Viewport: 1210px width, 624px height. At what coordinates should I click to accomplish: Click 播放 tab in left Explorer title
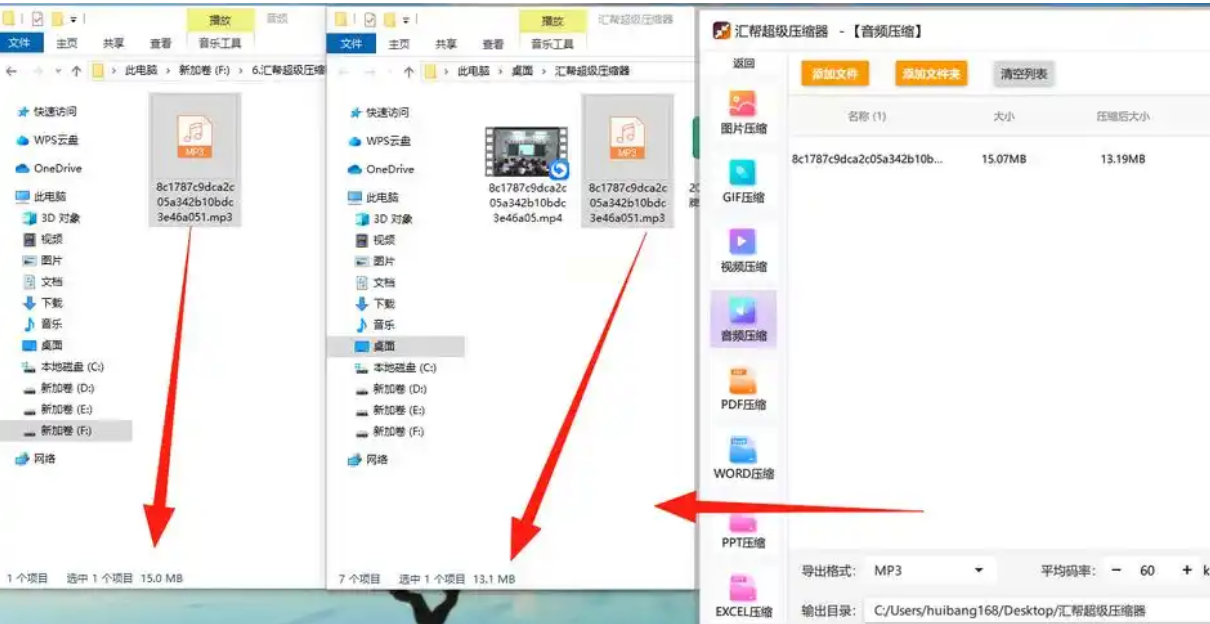[219, 19]
